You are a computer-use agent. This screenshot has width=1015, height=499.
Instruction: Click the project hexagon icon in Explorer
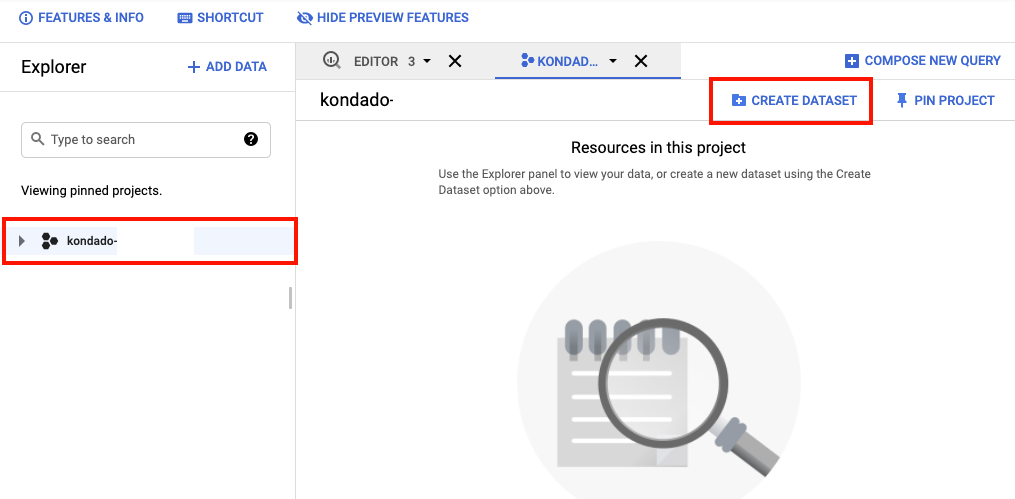(x=49, y=241)
